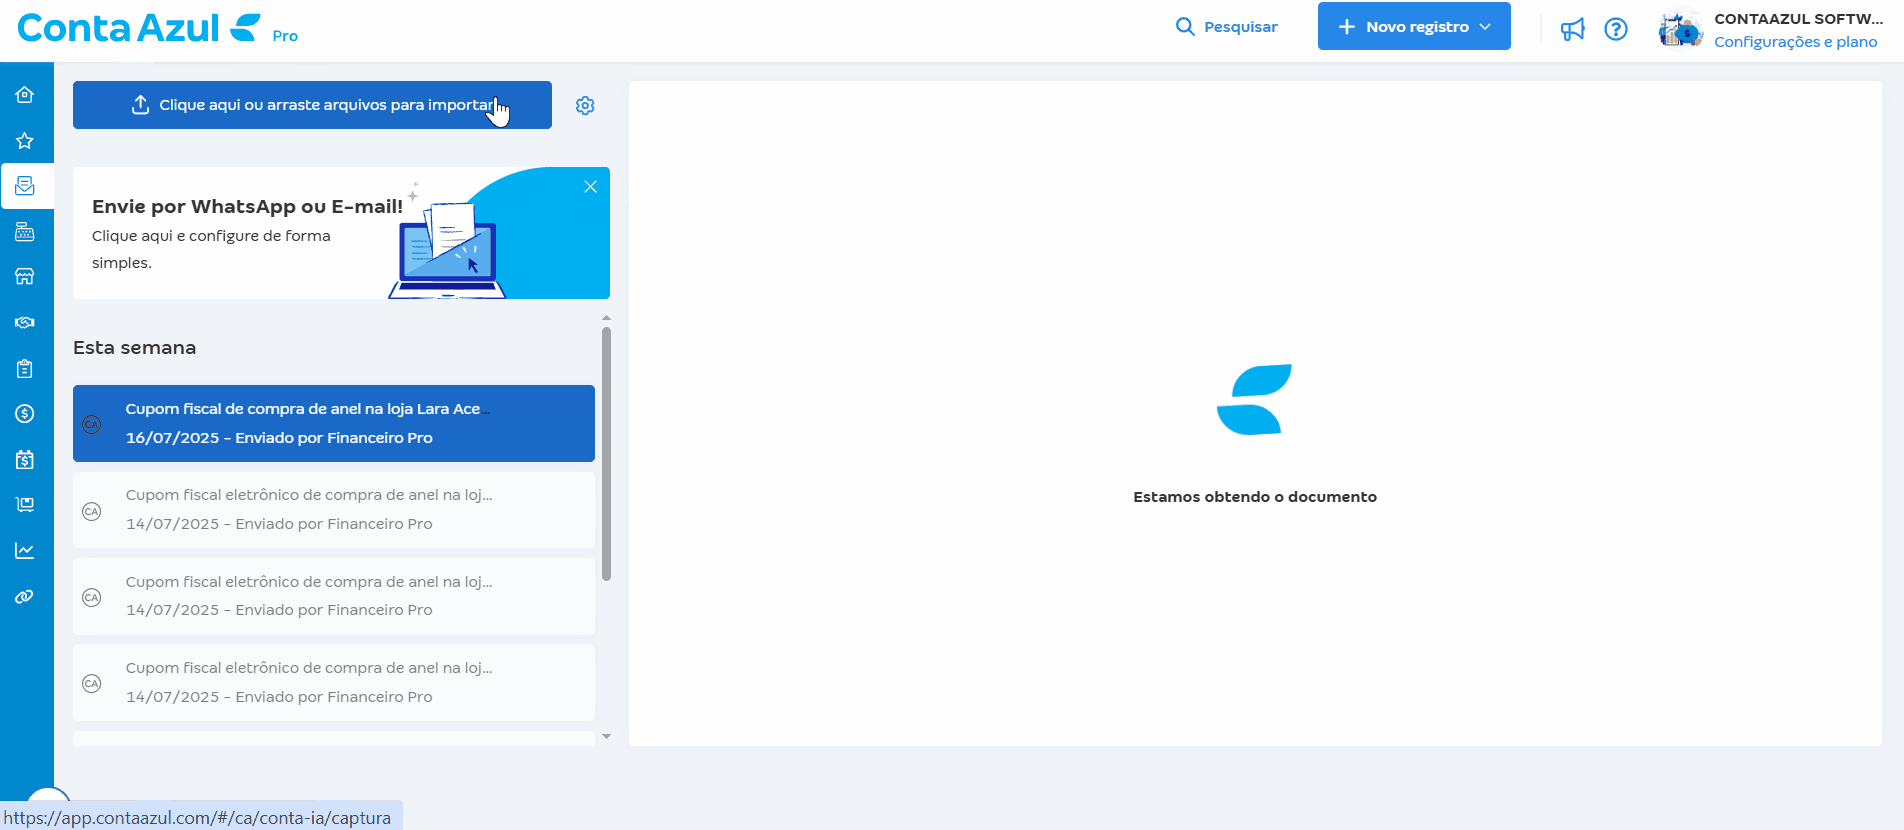Open the cash register sidebar icon
The width and height of the screenshot is (1904, 830).
click(x=25, y=232)
